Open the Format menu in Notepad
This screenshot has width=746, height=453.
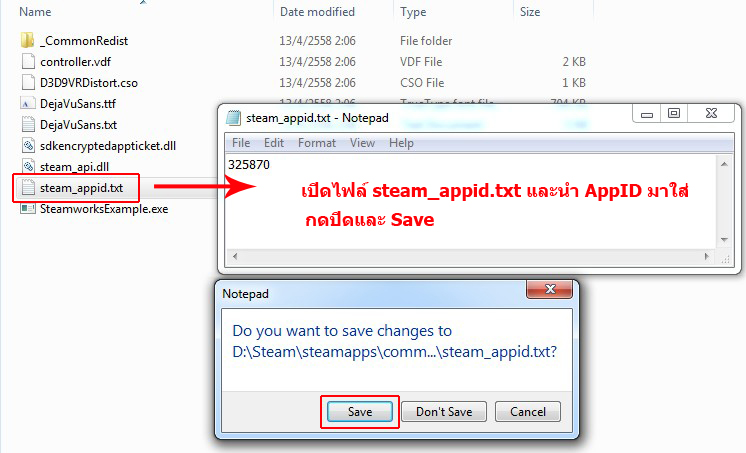tap(316, 143)
